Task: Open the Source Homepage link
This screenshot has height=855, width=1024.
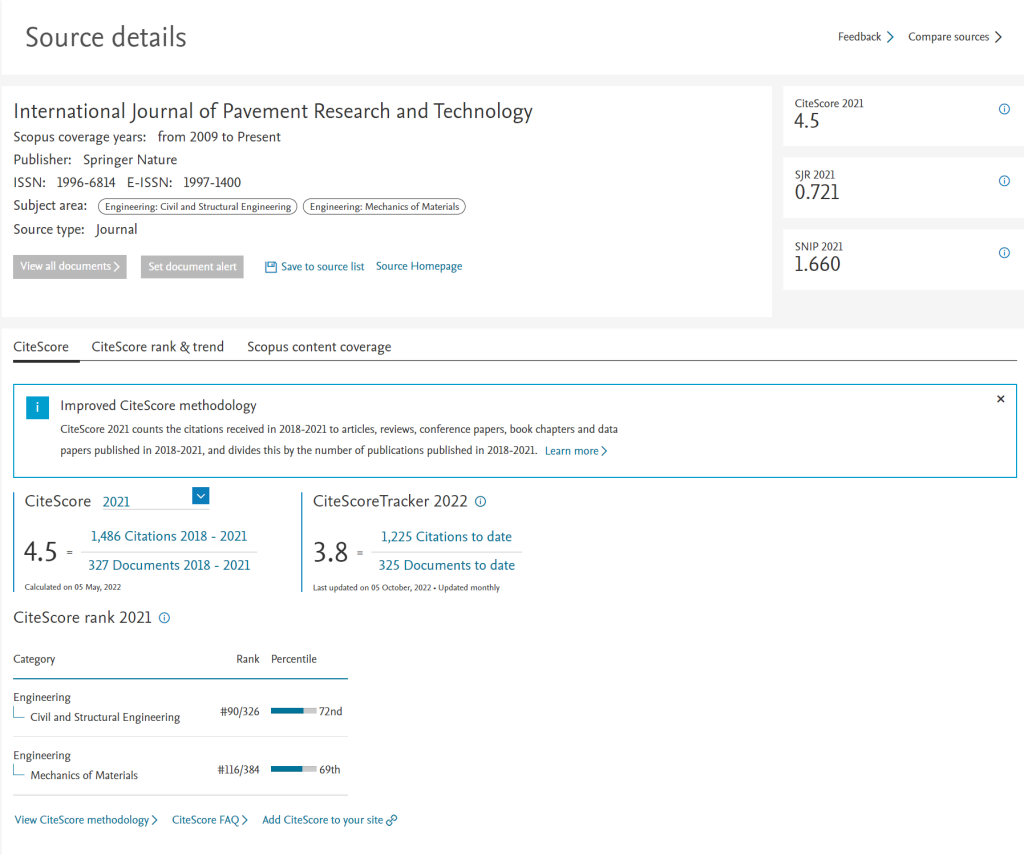Action: point(419,266)
